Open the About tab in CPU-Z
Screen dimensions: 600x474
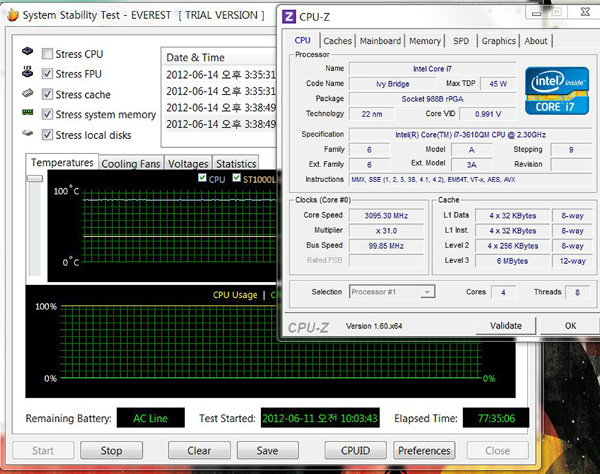pos(536,41)
